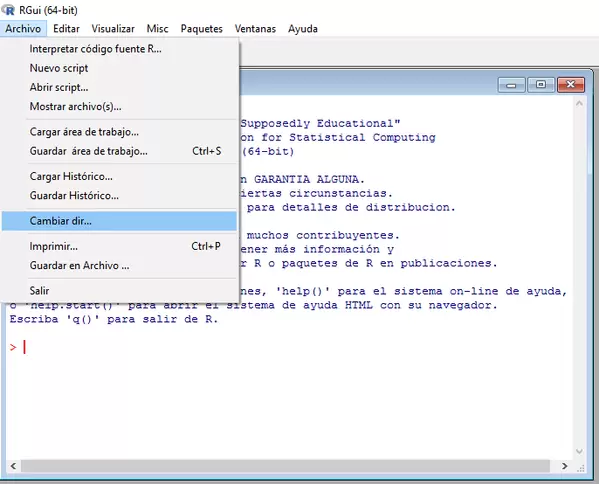Open the Ventanas menu
The height and width of the screenshot is (484, 599).
click(255, 29)
